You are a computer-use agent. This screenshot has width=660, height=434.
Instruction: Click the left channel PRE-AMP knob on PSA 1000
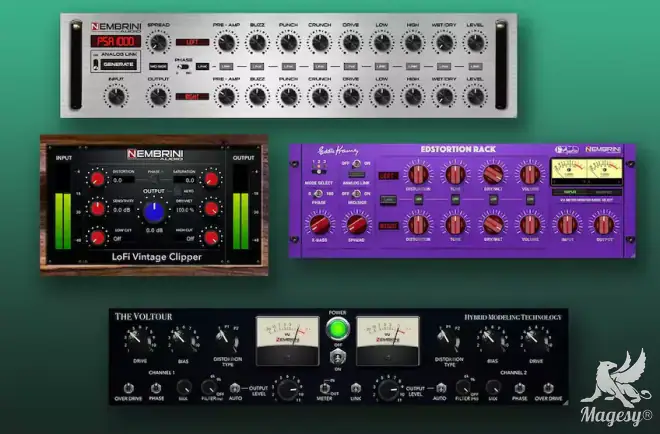pos(226,43)
